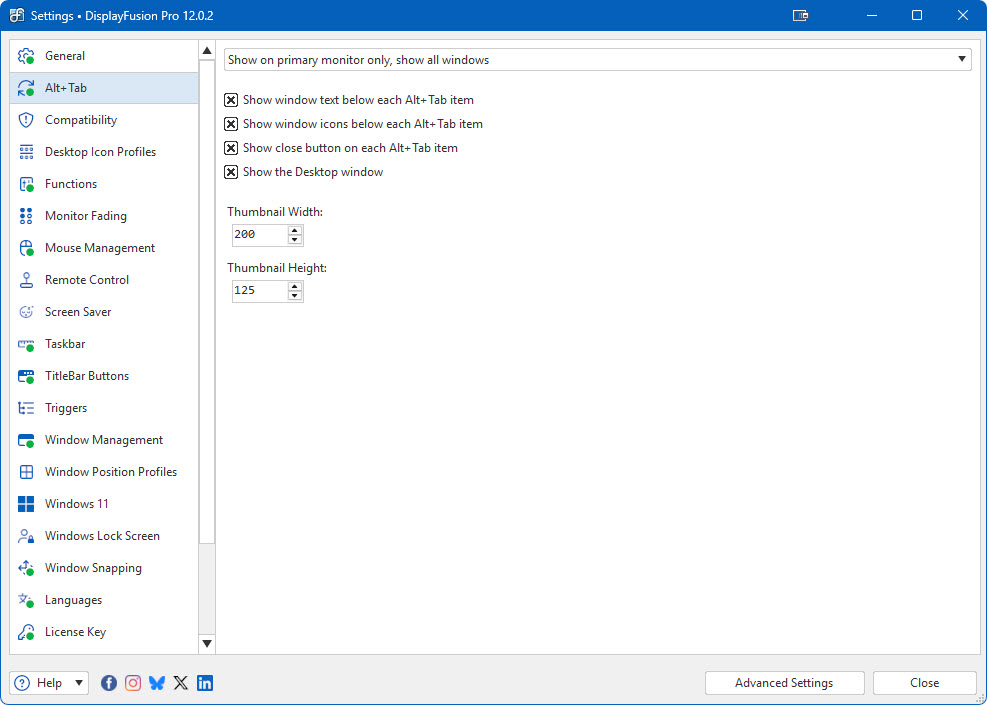The image size is (987, 705).
Task: Open the Instagram link icon
Action: point(133,683)
